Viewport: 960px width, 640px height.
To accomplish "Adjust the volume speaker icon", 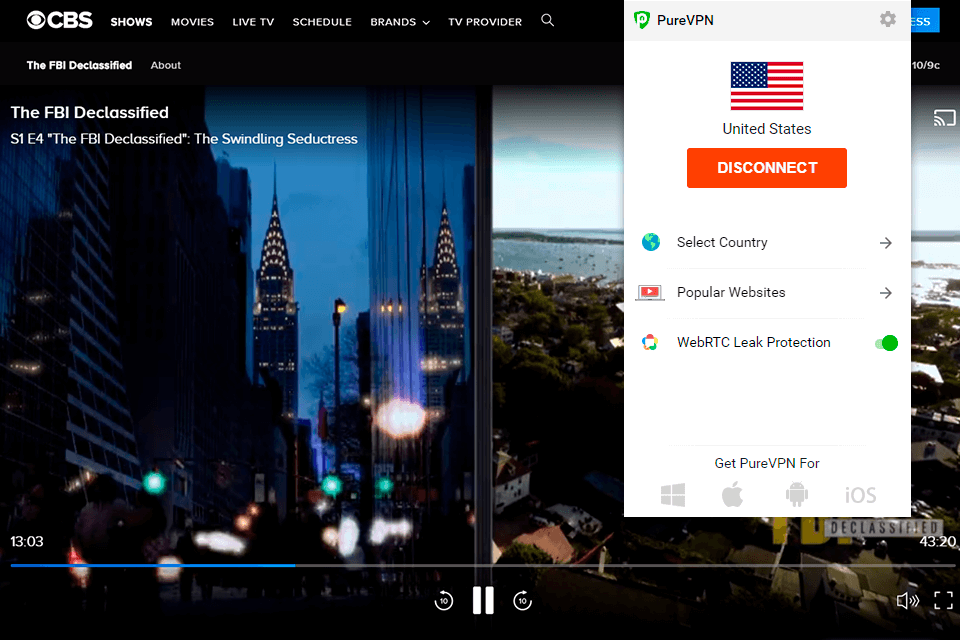I will 907,600.
